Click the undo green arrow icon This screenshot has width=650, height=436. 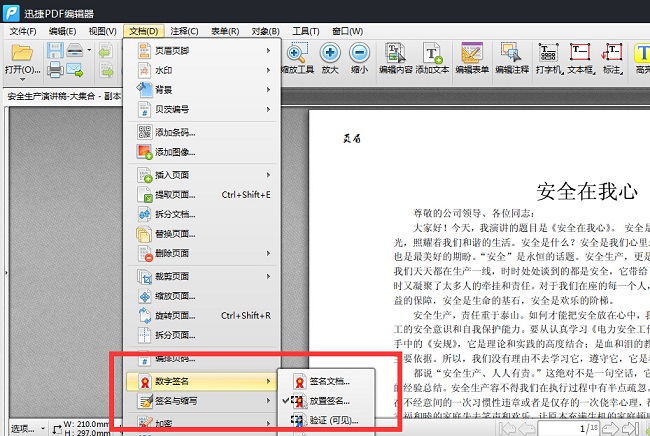[x=106, y=51]
